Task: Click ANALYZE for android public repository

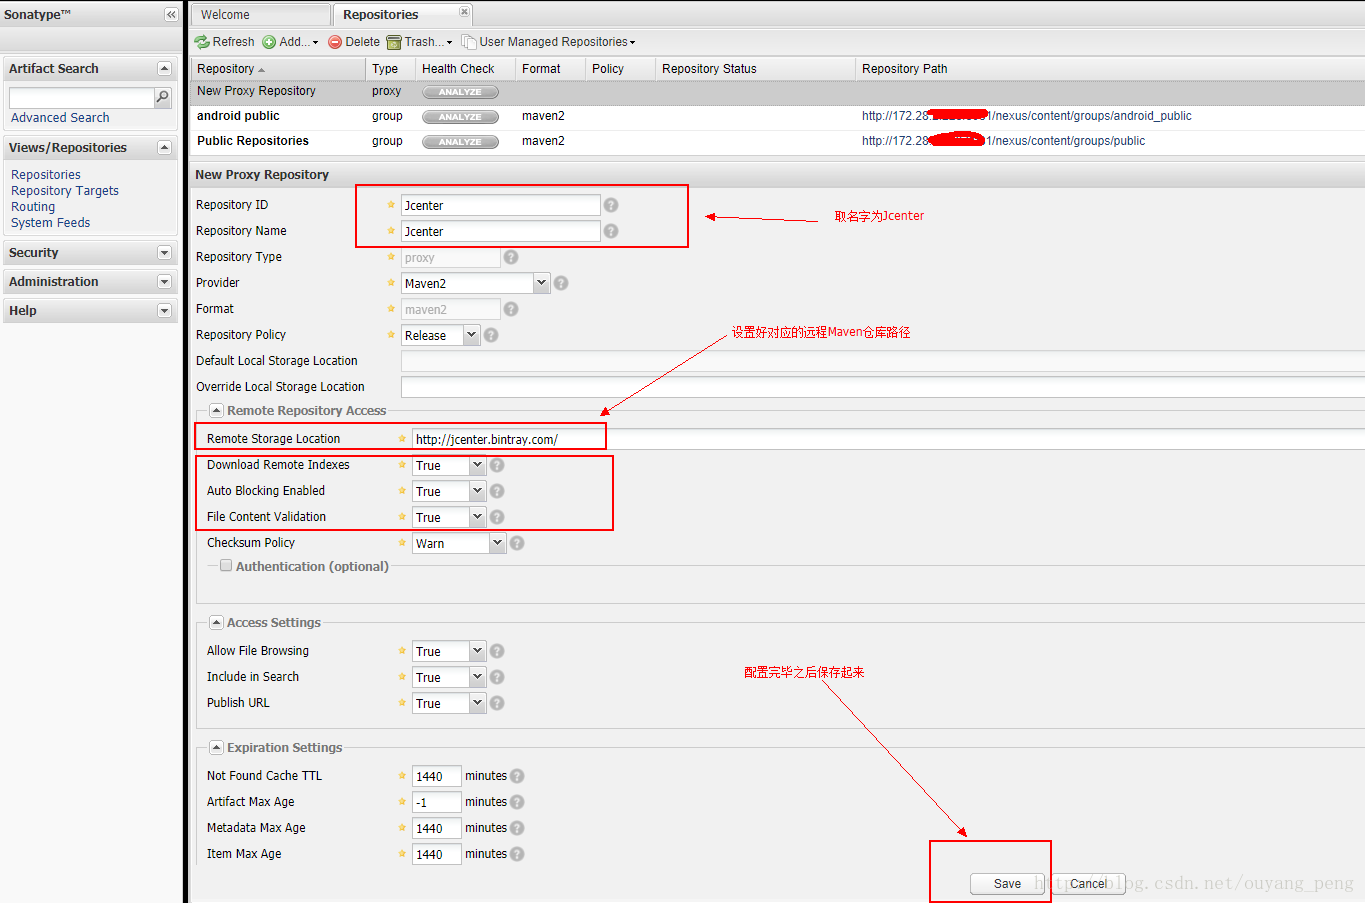Action: [x=460, y=117]
